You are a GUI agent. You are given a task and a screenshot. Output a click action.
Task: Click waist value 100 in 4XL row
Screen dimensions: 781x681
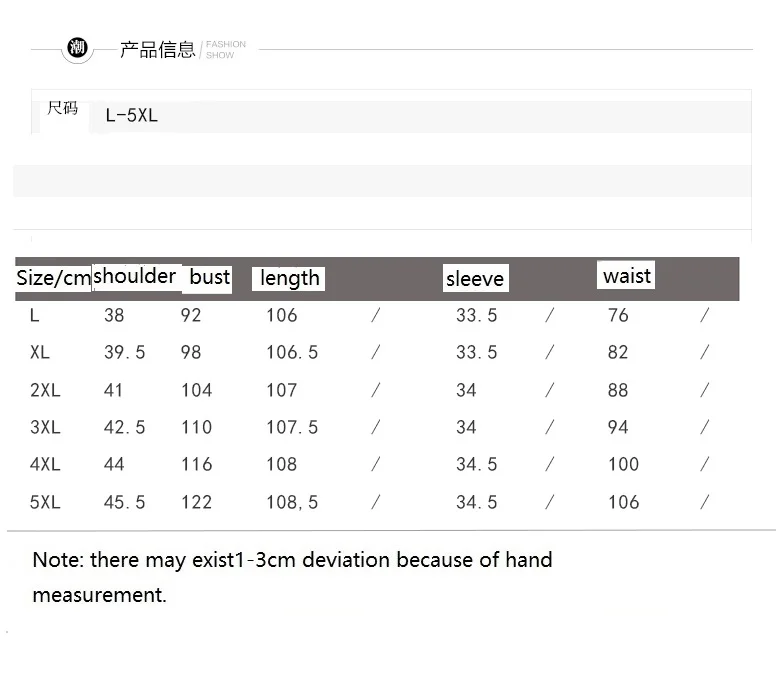pyautogui.click(x=624, y=464)
